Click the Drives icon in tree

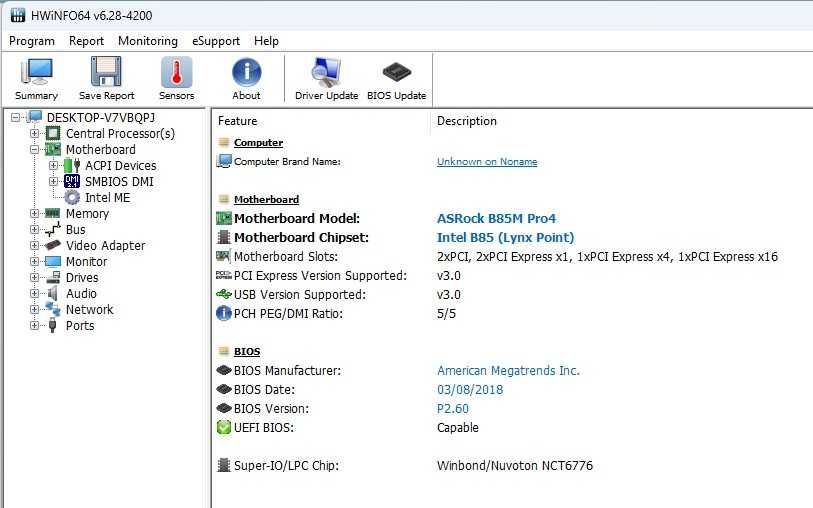pyautogui.click(x=52, y=277)
